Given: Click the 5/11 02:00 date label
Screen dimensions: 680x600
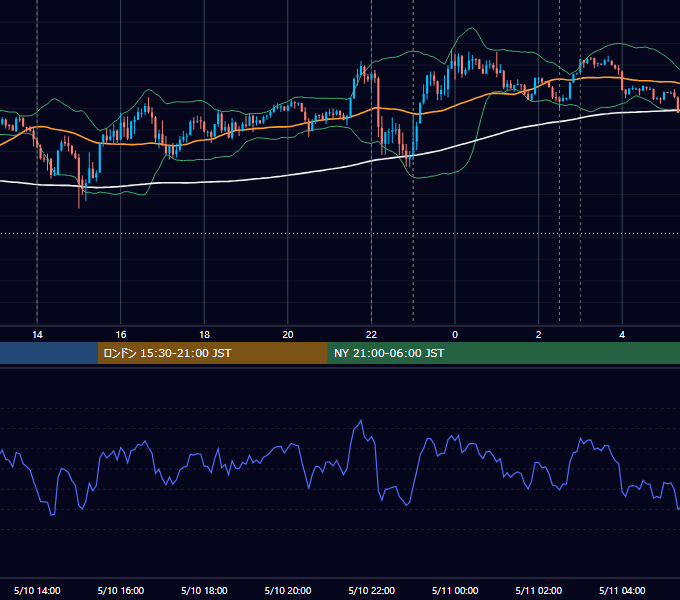Looking at the screenshot, I should (538, 590).
